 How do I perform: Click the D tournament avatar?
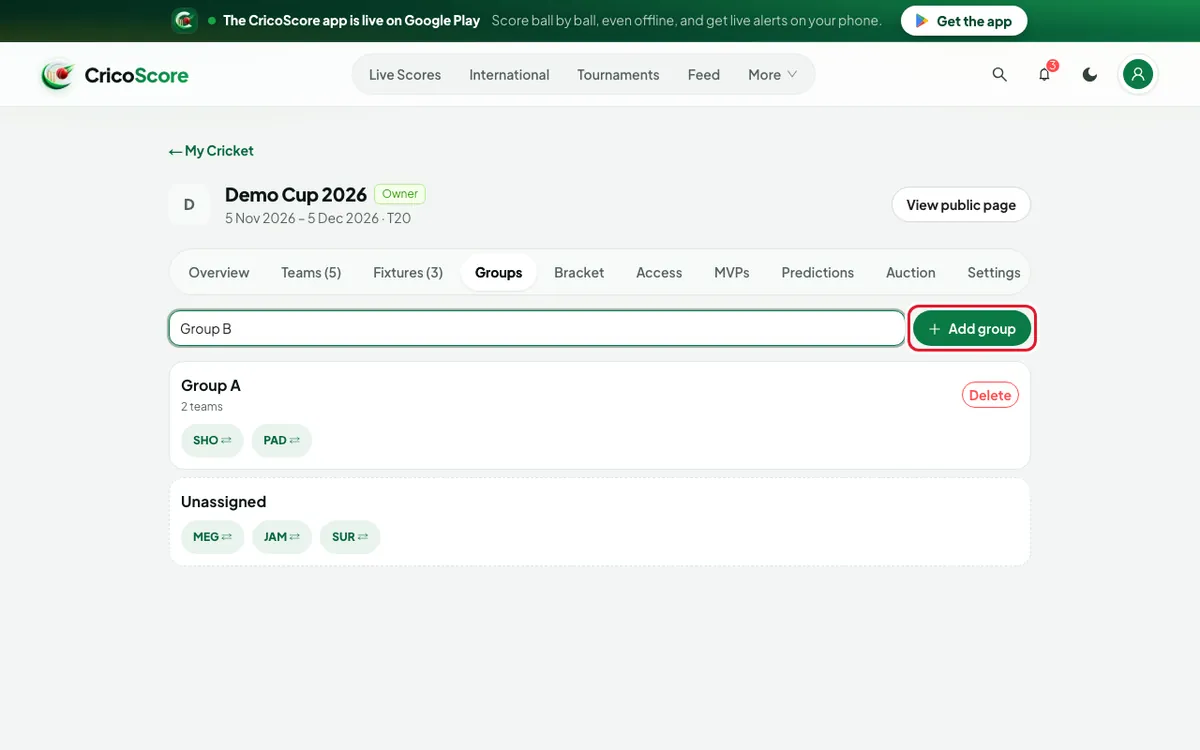coord(189,205)
